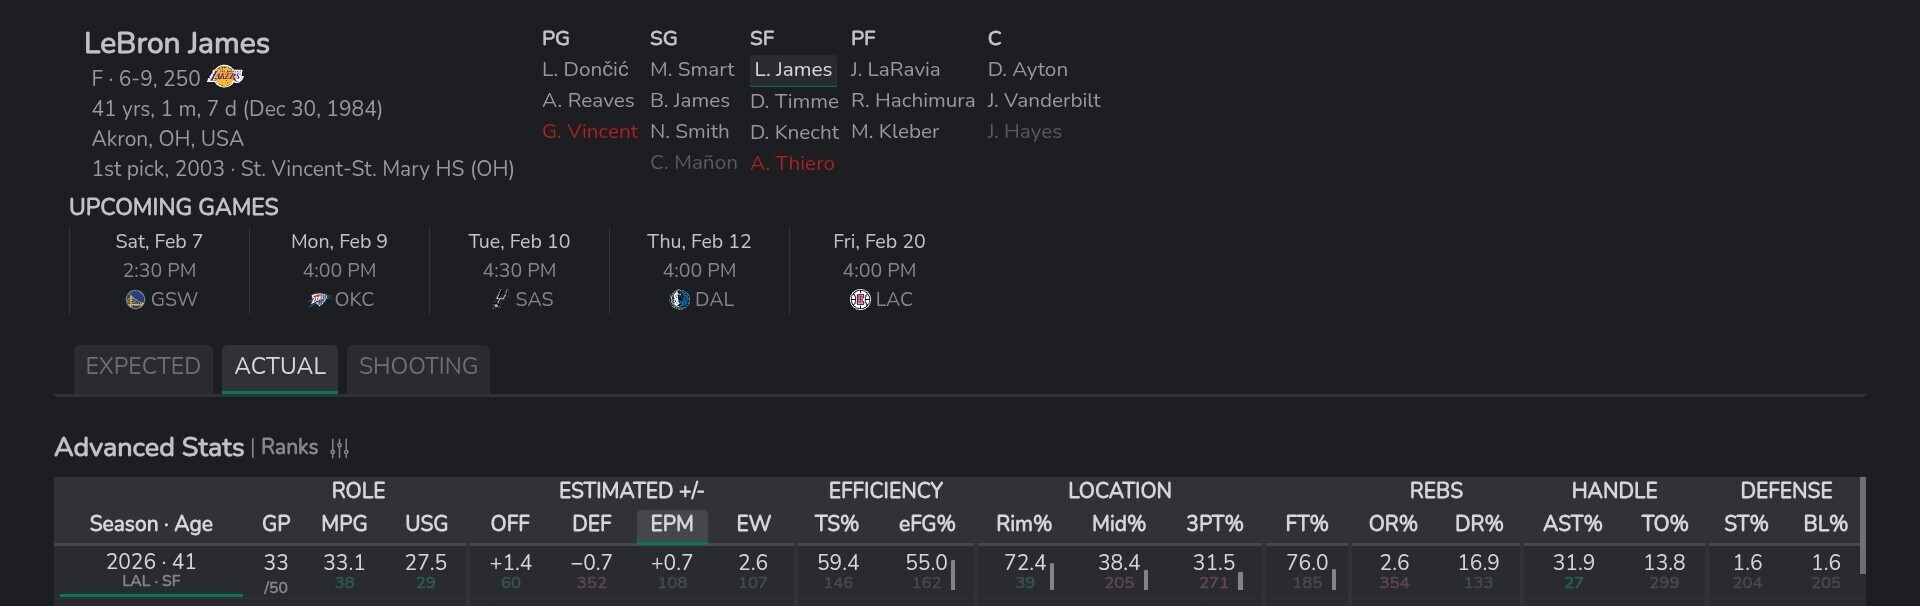This screenshot has width=1920, height=606.
Task: Click the Lakers team logo icon
Action: click(225, 77)
